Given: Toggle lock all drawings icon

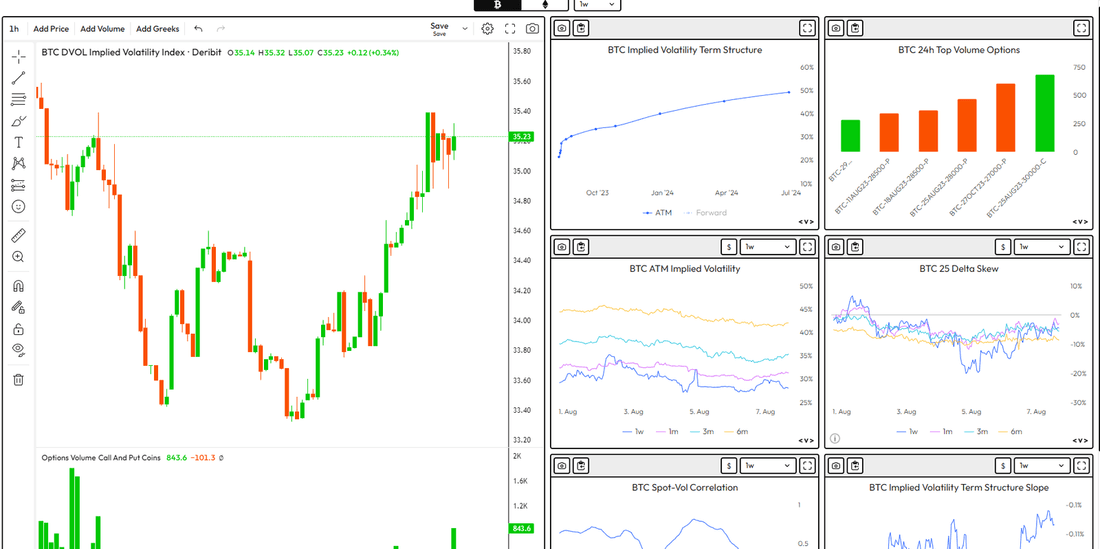Looking at the screenshot, I should (x=19, y=328).
